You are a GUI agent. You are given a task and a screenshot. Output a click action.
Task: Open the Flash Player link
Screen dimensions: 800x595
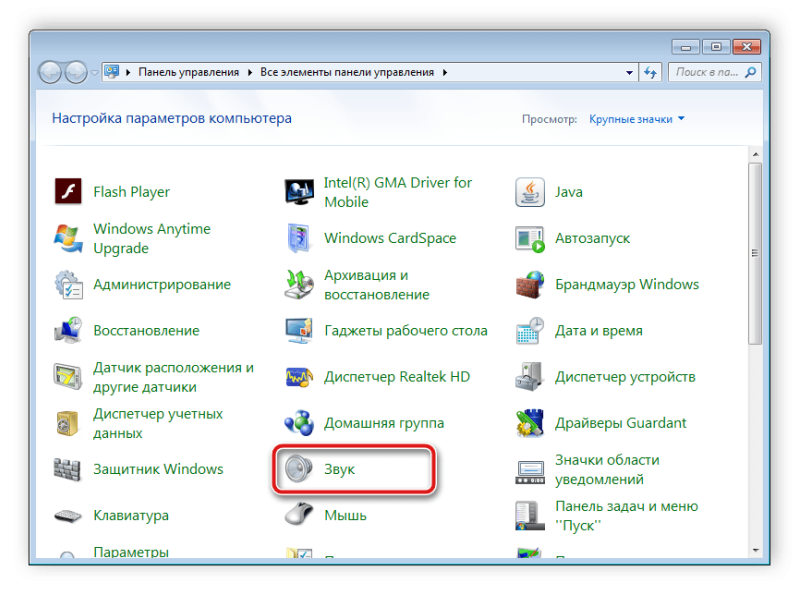pyautogui.click(x=132, y=192)
